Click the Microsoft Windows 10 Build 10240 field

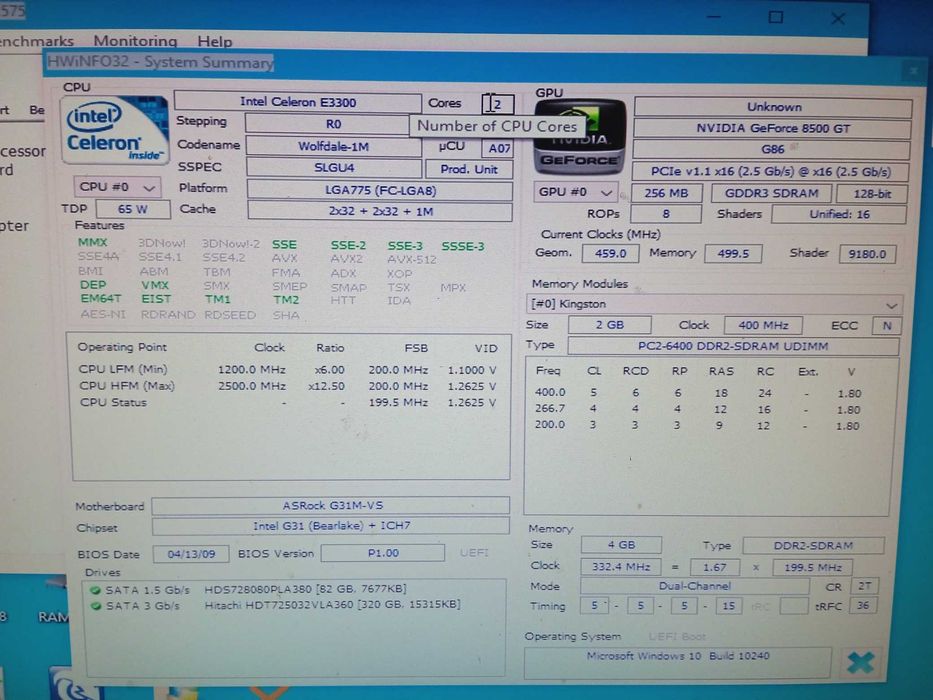point(677,662)
